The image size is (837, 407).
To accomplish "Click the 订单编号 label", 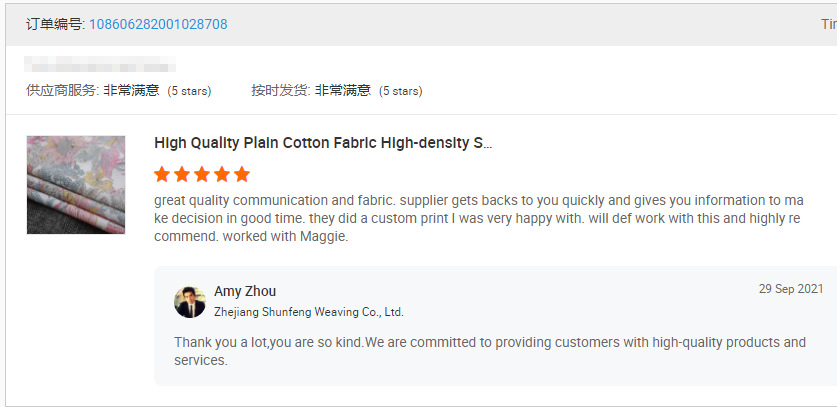I will coord(55,24).
